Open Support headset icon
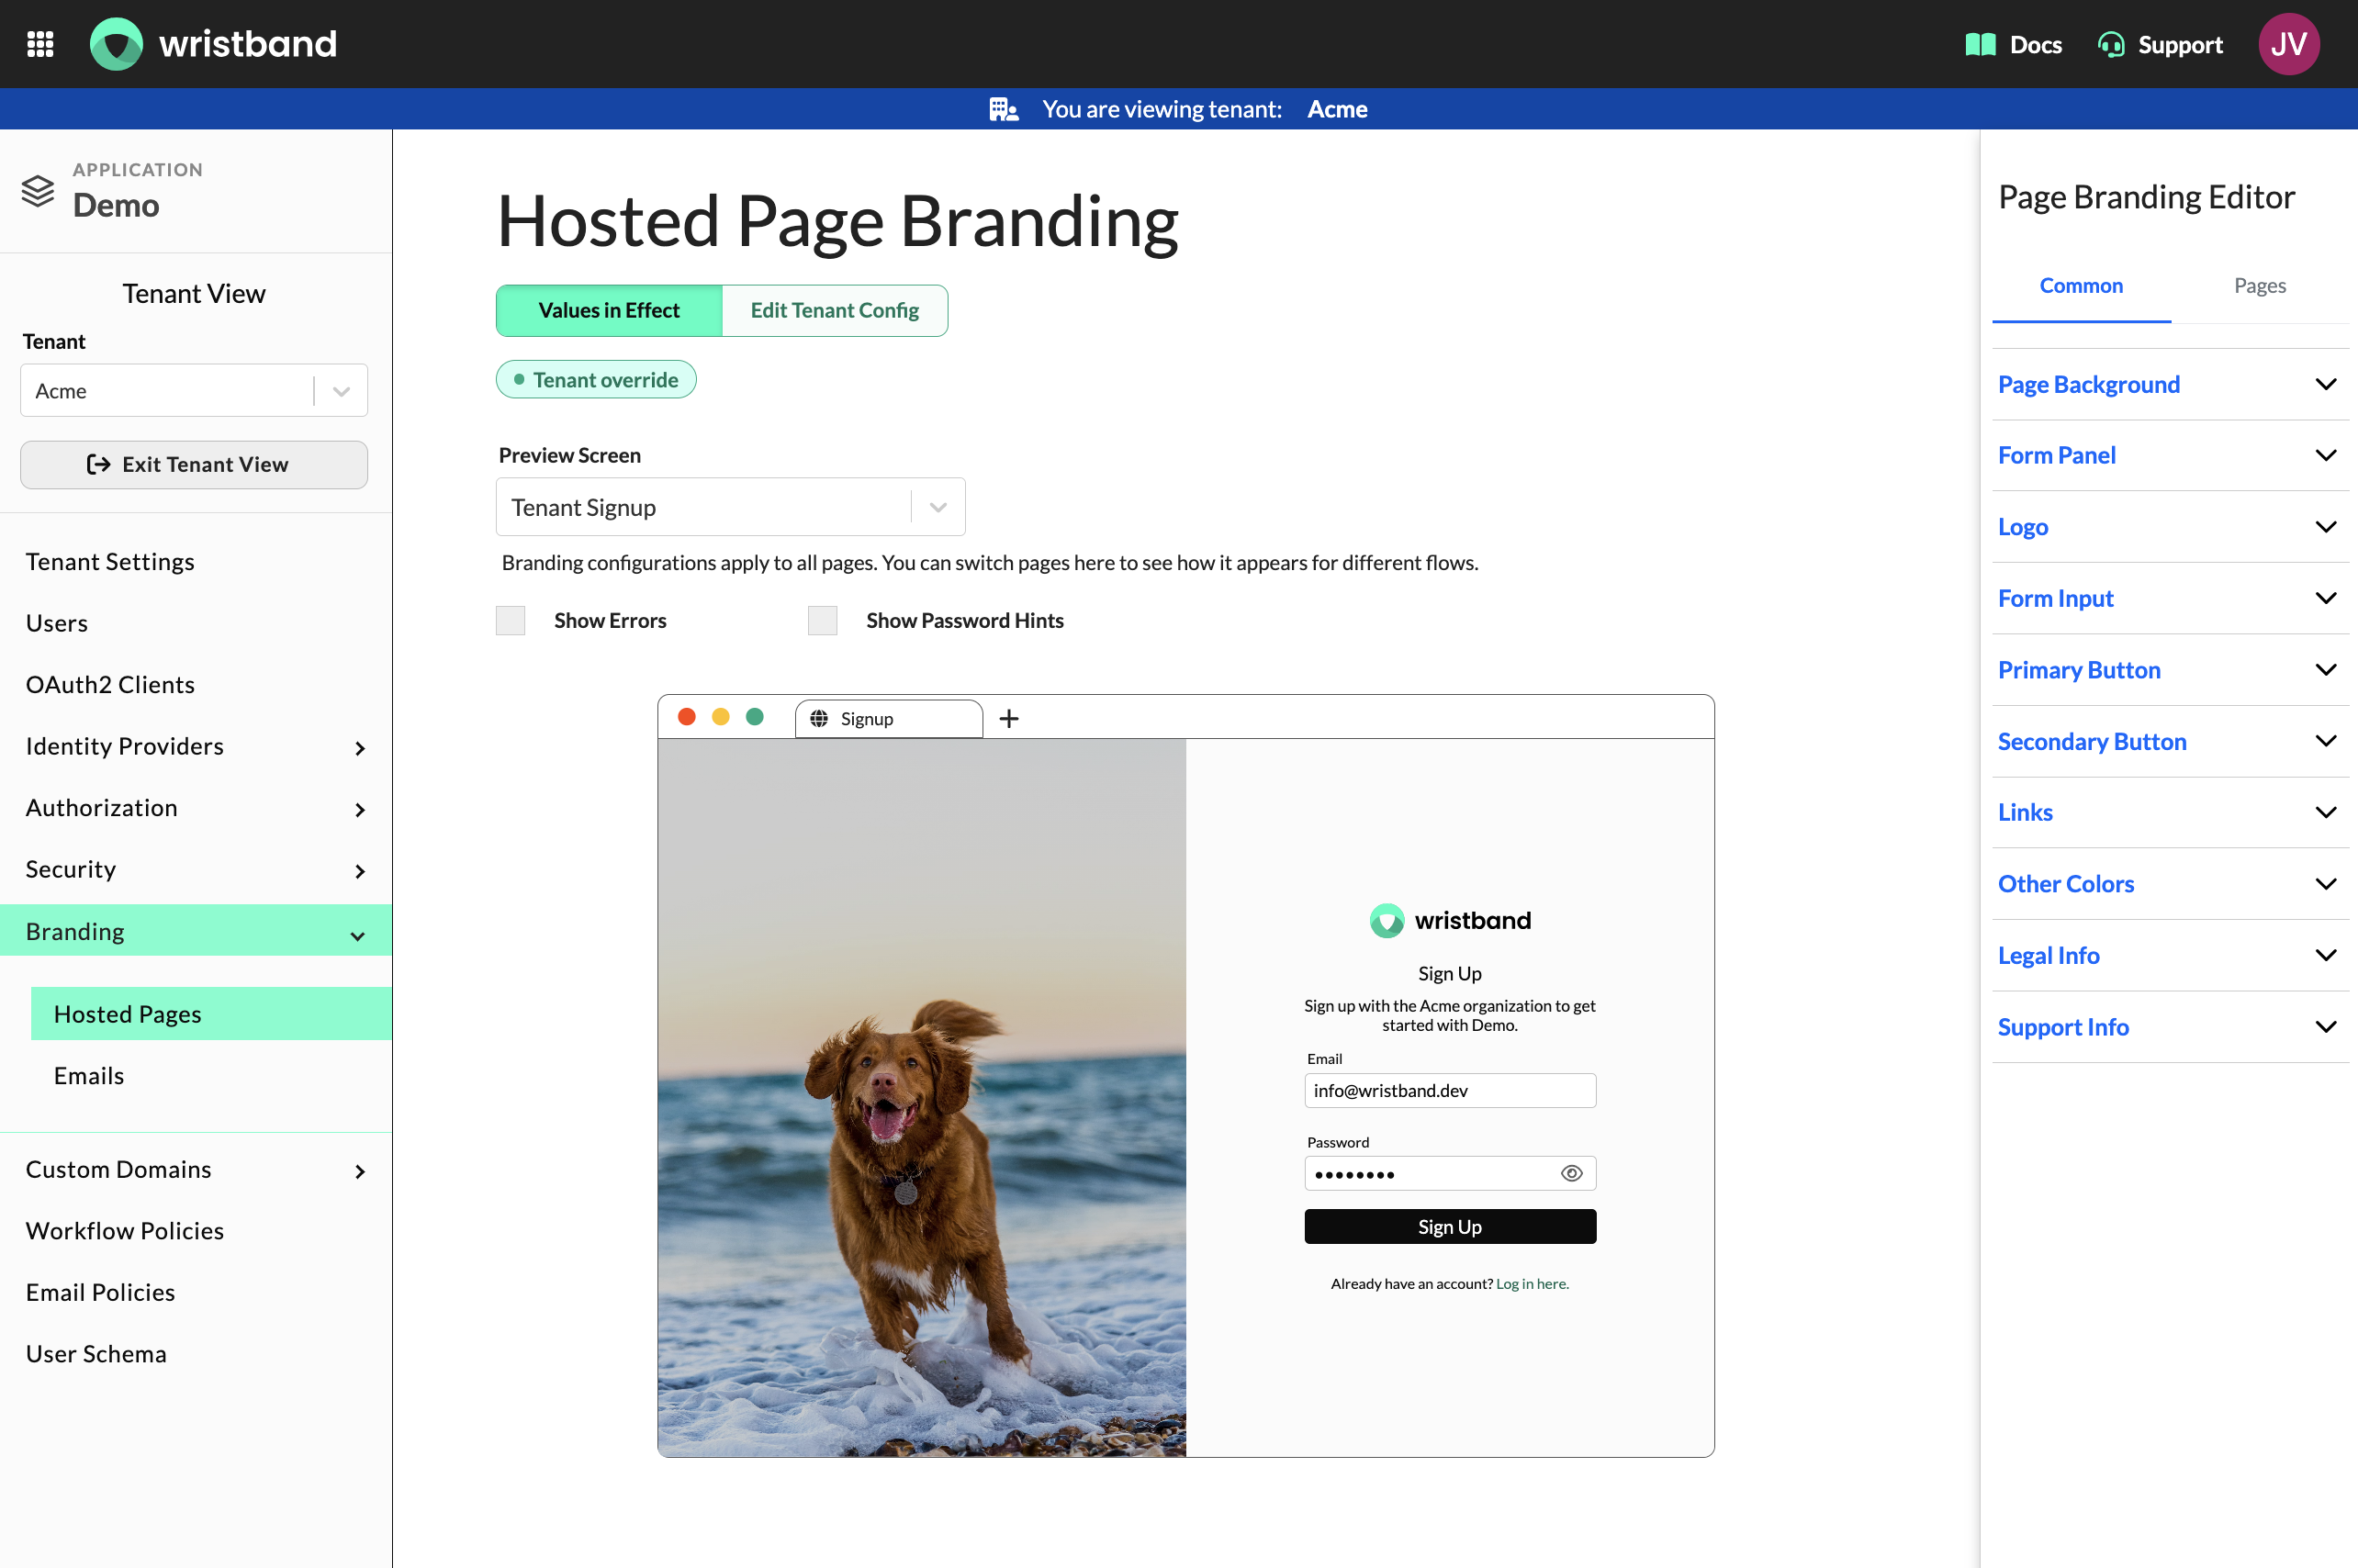This screenshot has height=1568, width=2358. (2111, 45)
